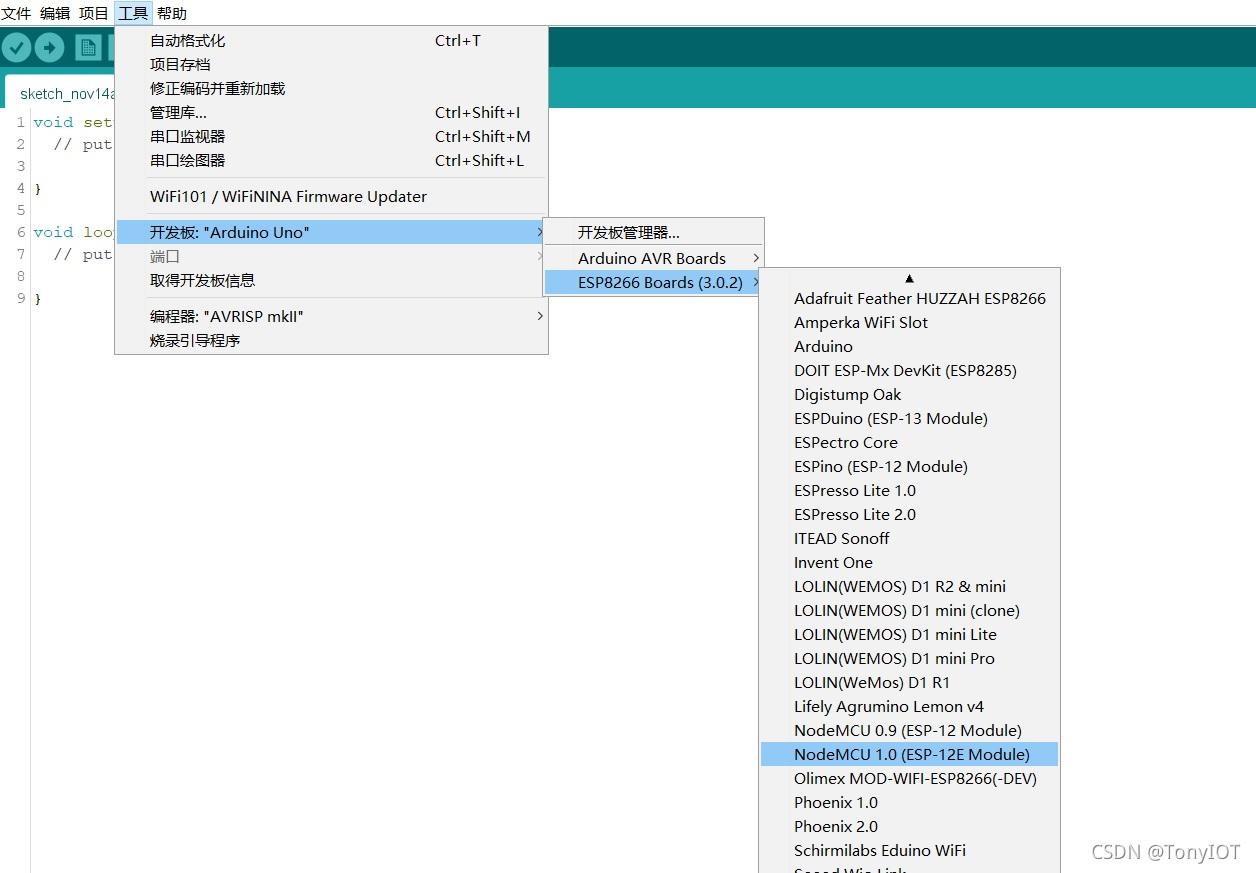Choose 自动格式化 from the menu
Screen dimensions: 1256x873
332,41
